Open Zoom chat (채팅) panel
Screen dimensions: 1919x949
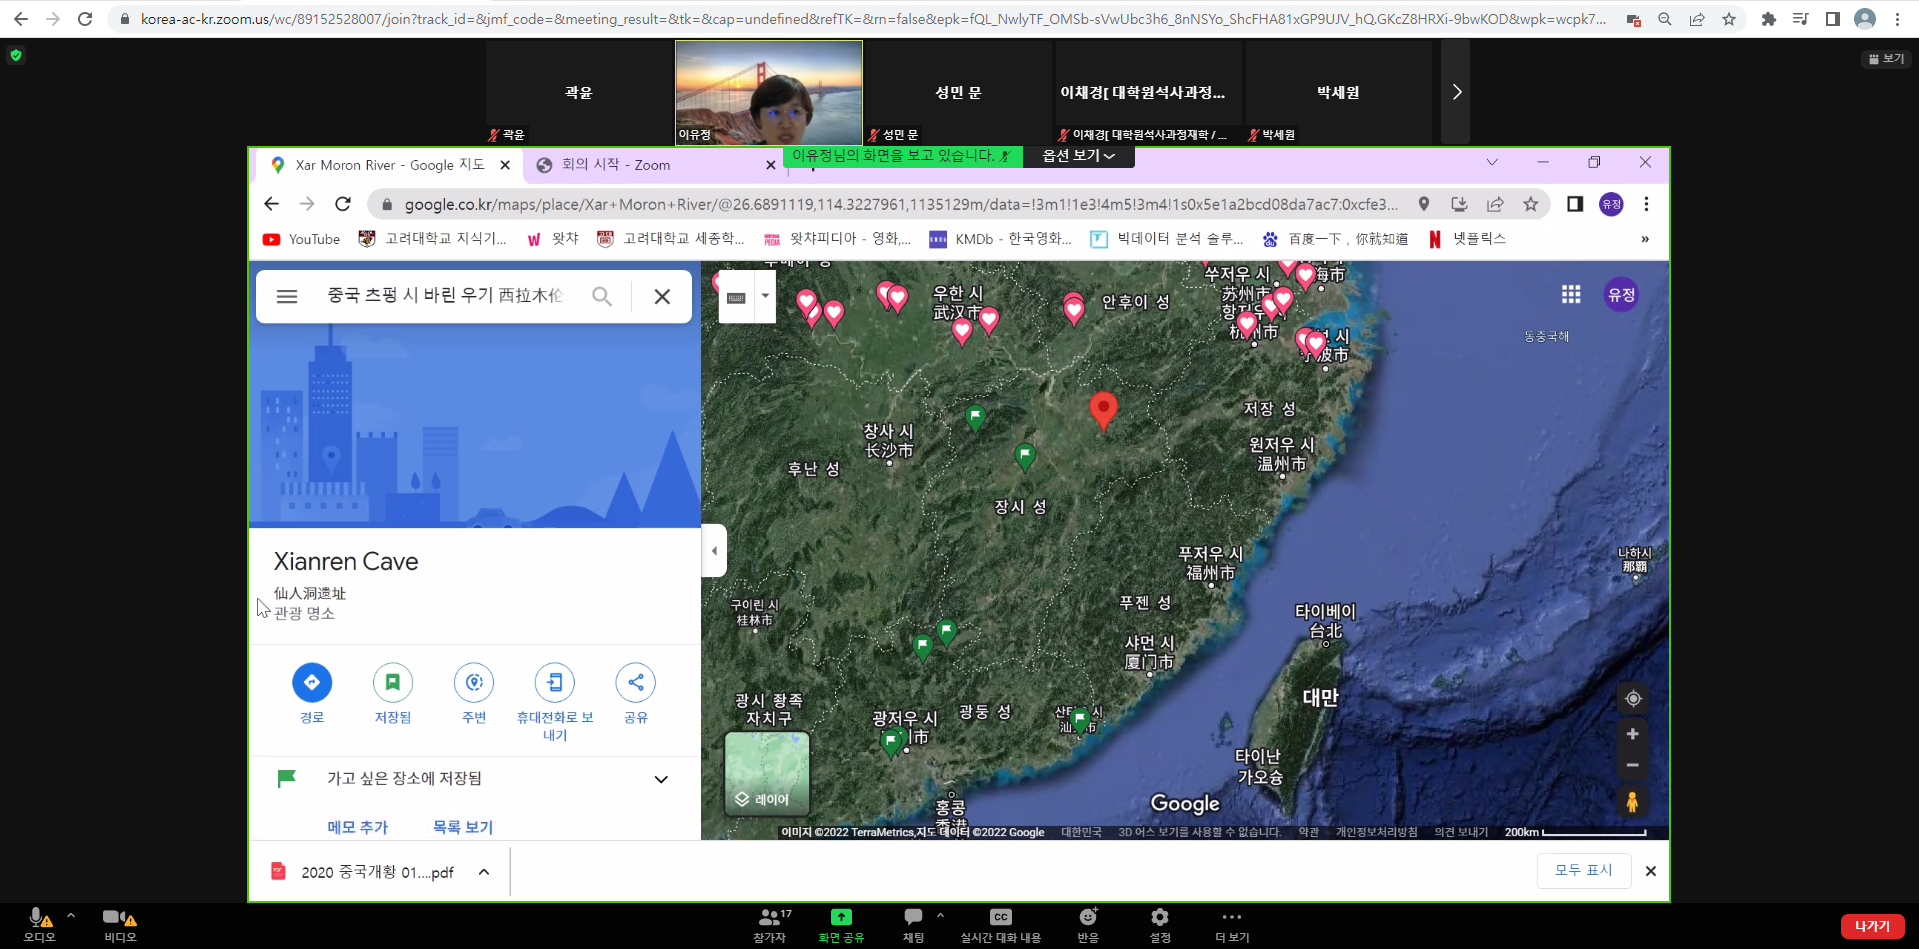tap(913, 918)
